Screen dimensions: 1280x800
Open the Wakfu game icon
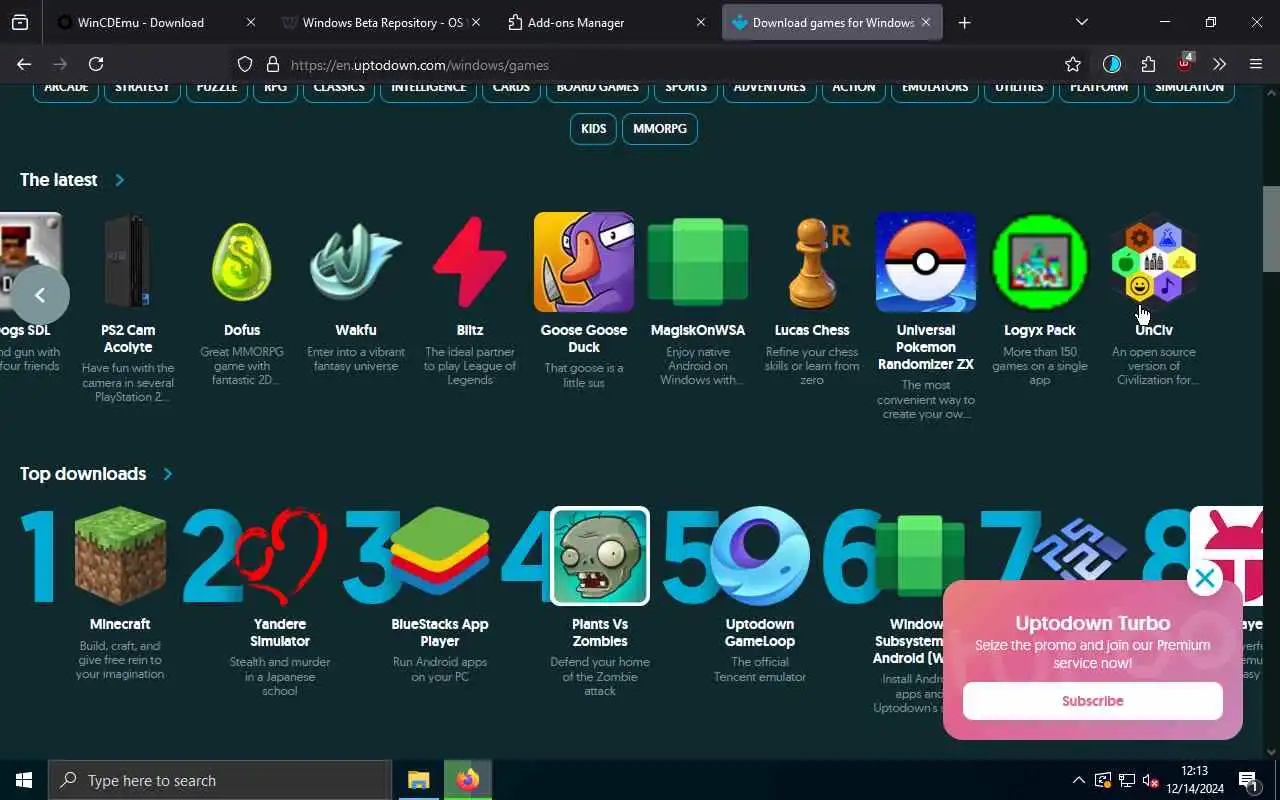pyautogui.click(x=356, y=262)
